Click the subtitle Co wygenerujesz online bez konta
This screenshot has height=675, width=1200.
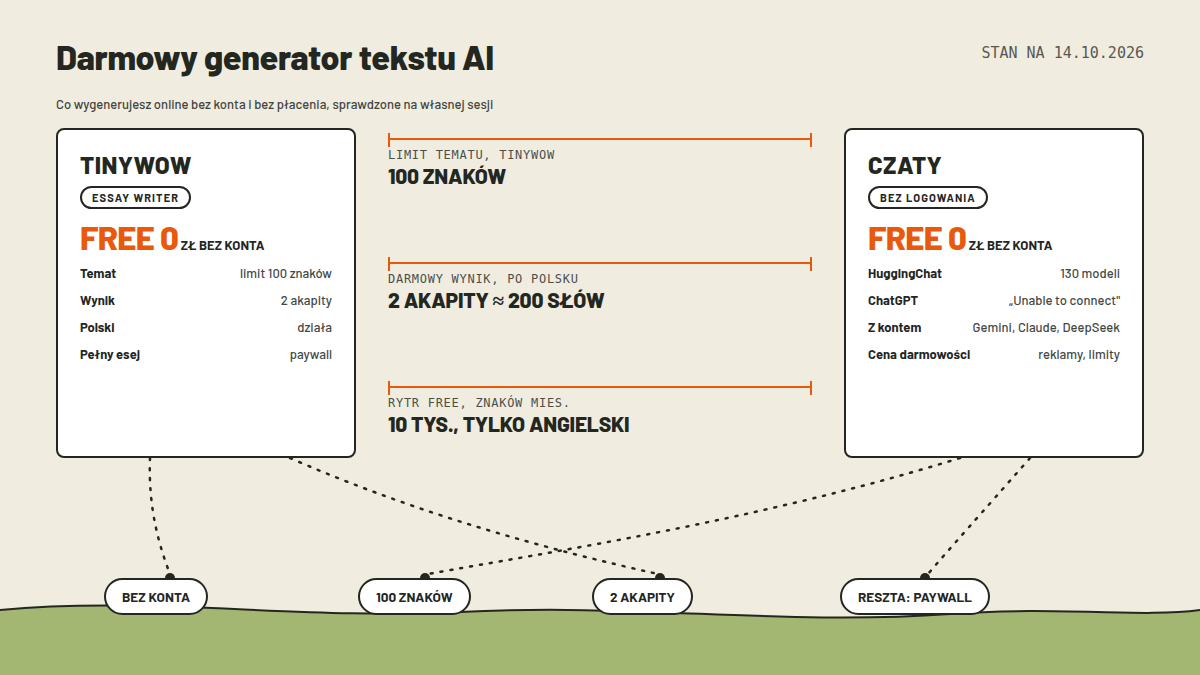click(275, 104)
